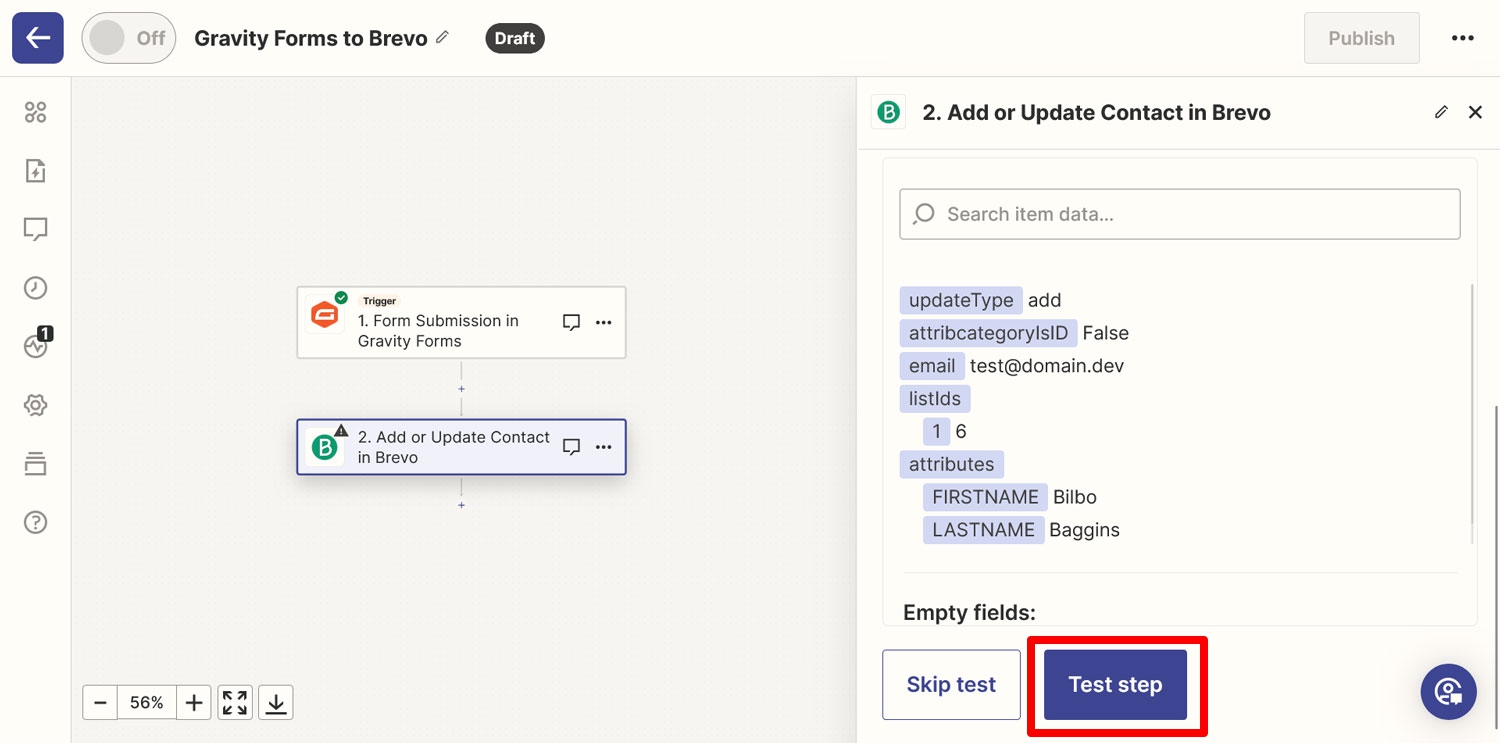This screenshot has width=1500, height=743.
Task: Click the LASTNAME label
Action: tap(983, 530)
